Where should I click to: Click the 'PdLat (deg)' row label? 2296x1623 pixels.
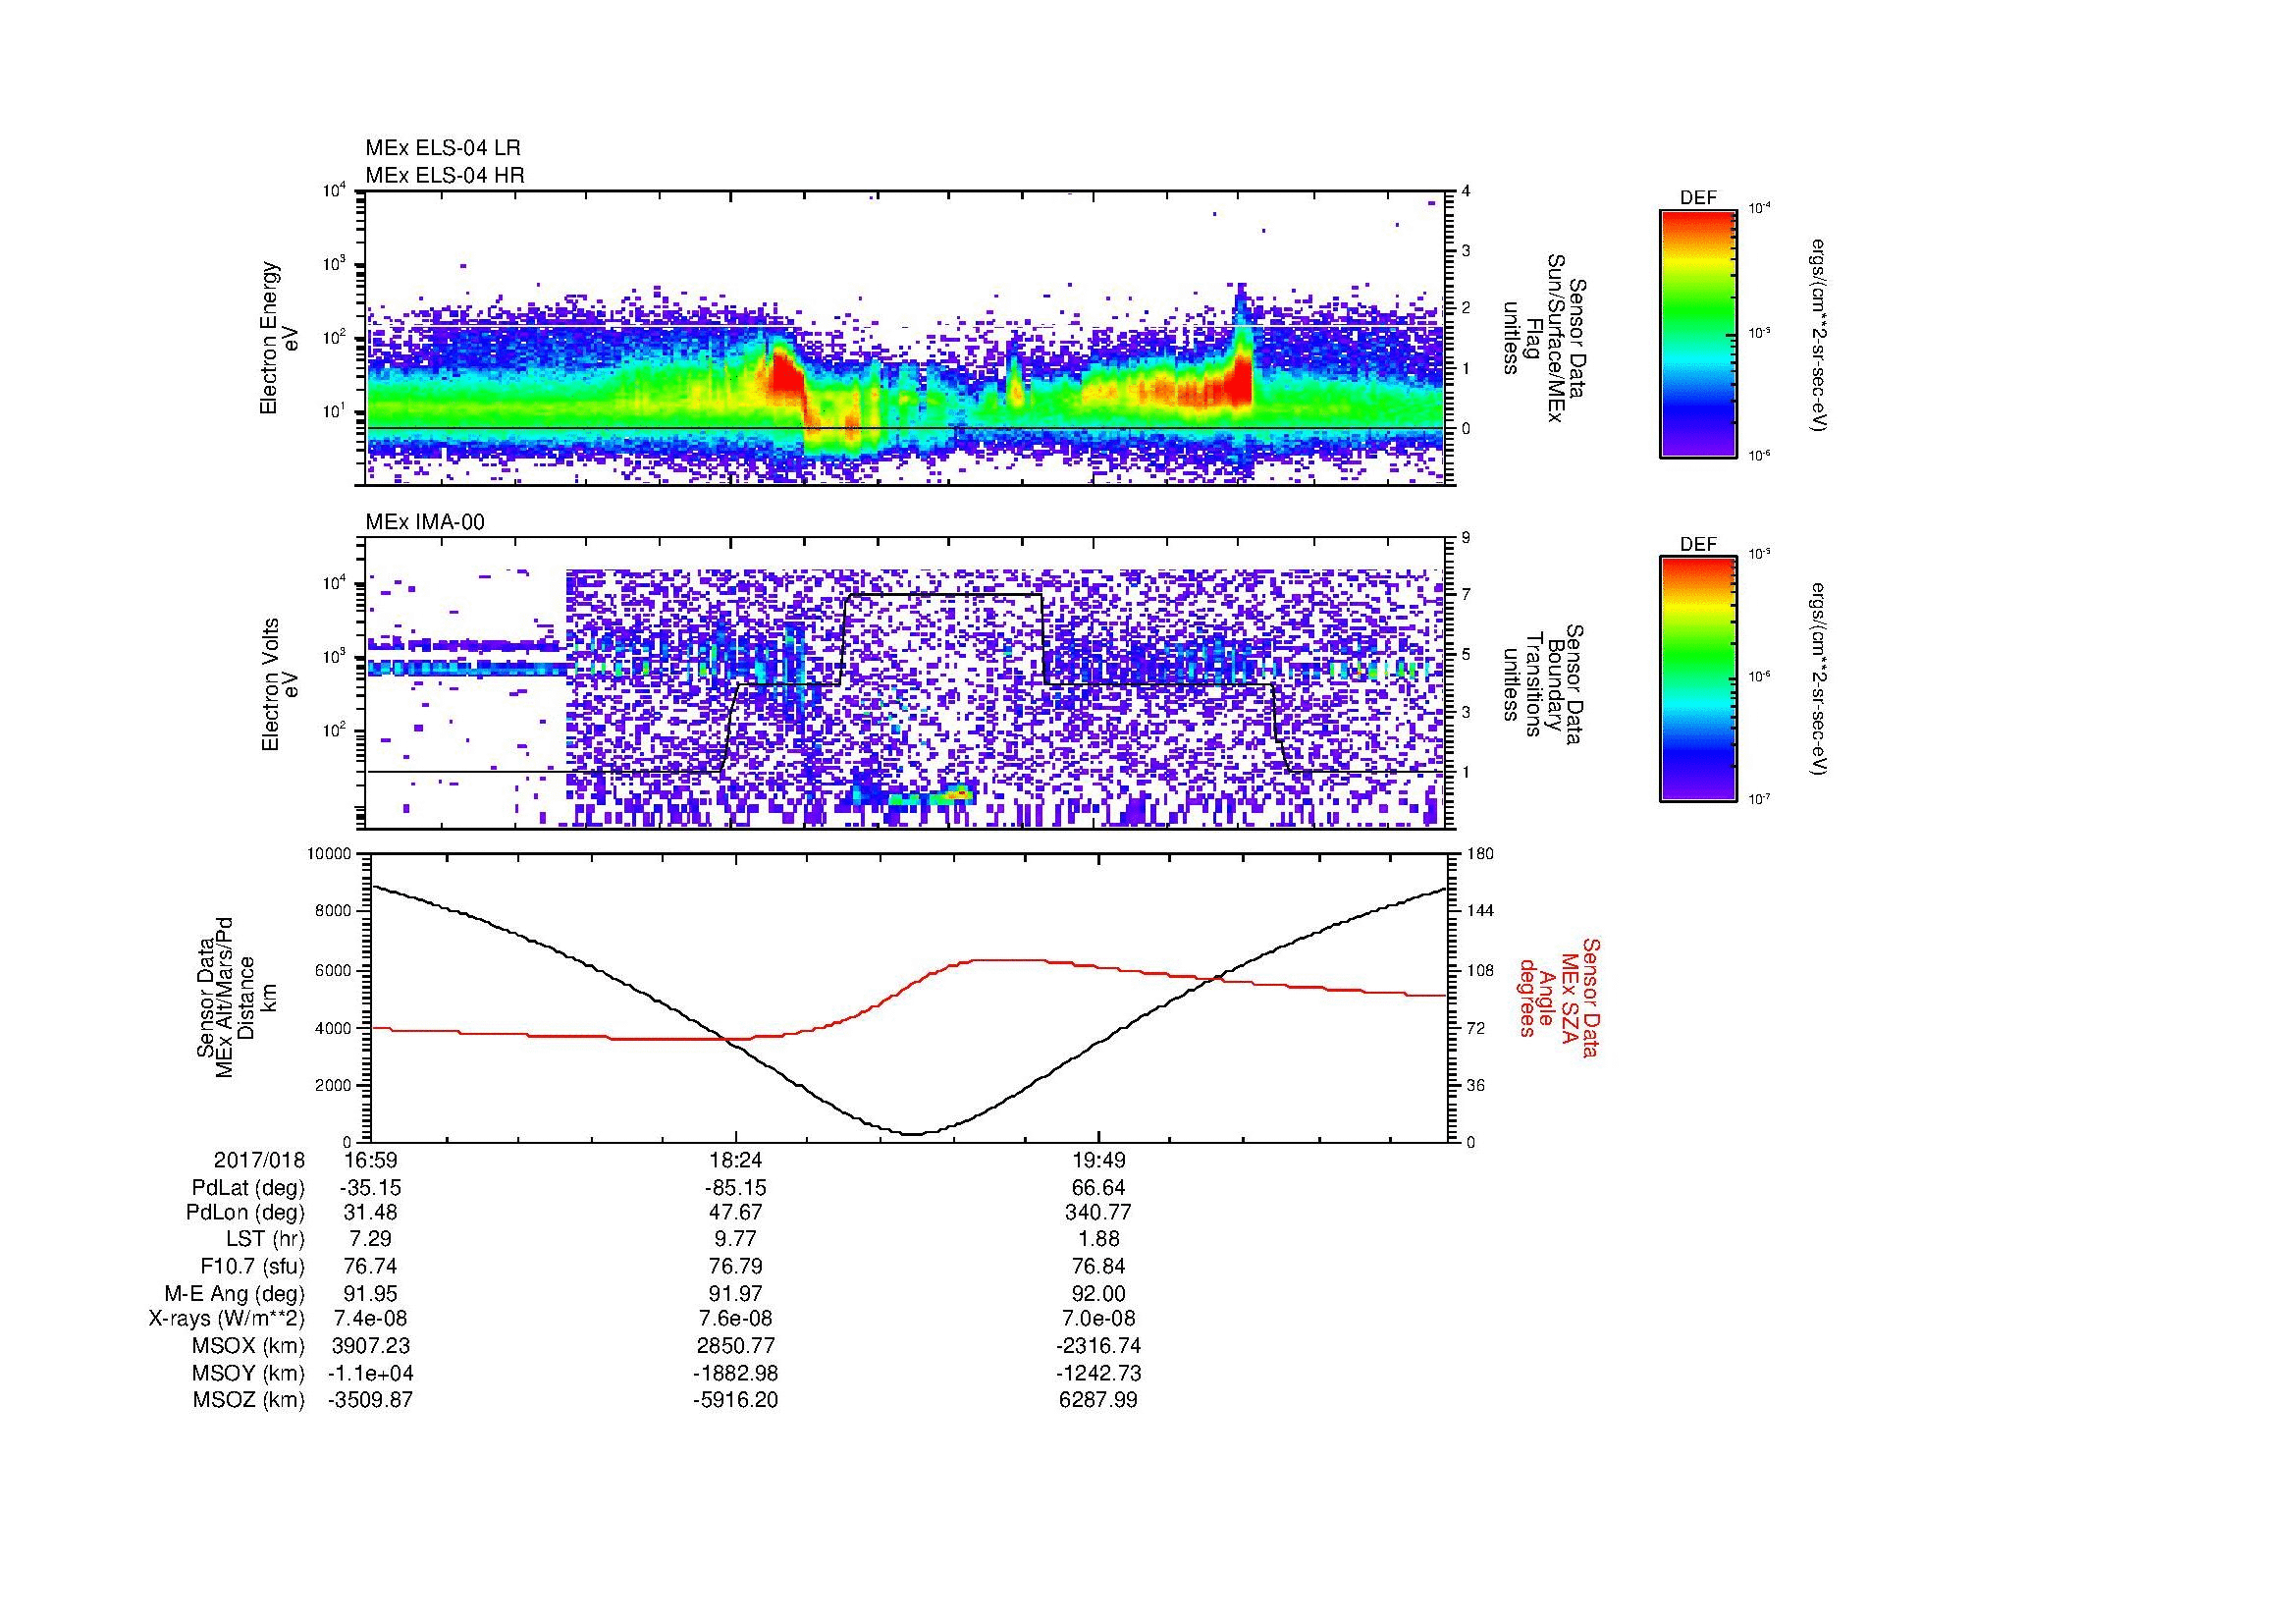click(248, 1188)
